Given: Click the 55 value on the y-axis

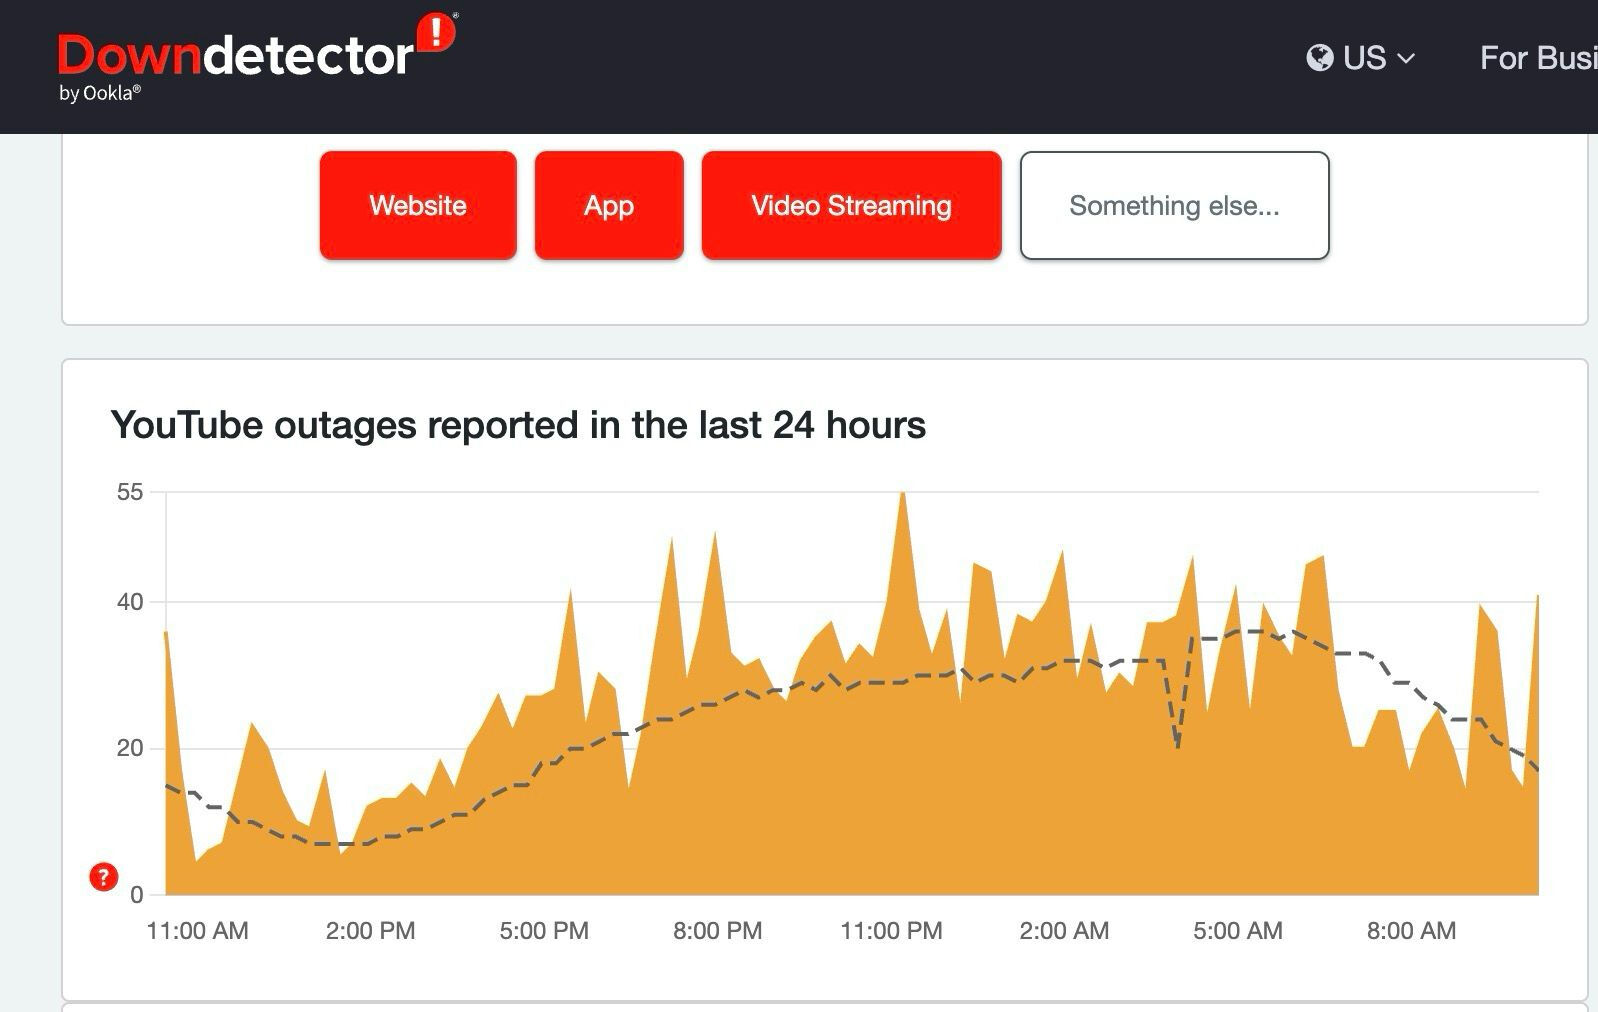Looking at the screenshot, I should 130,492.
